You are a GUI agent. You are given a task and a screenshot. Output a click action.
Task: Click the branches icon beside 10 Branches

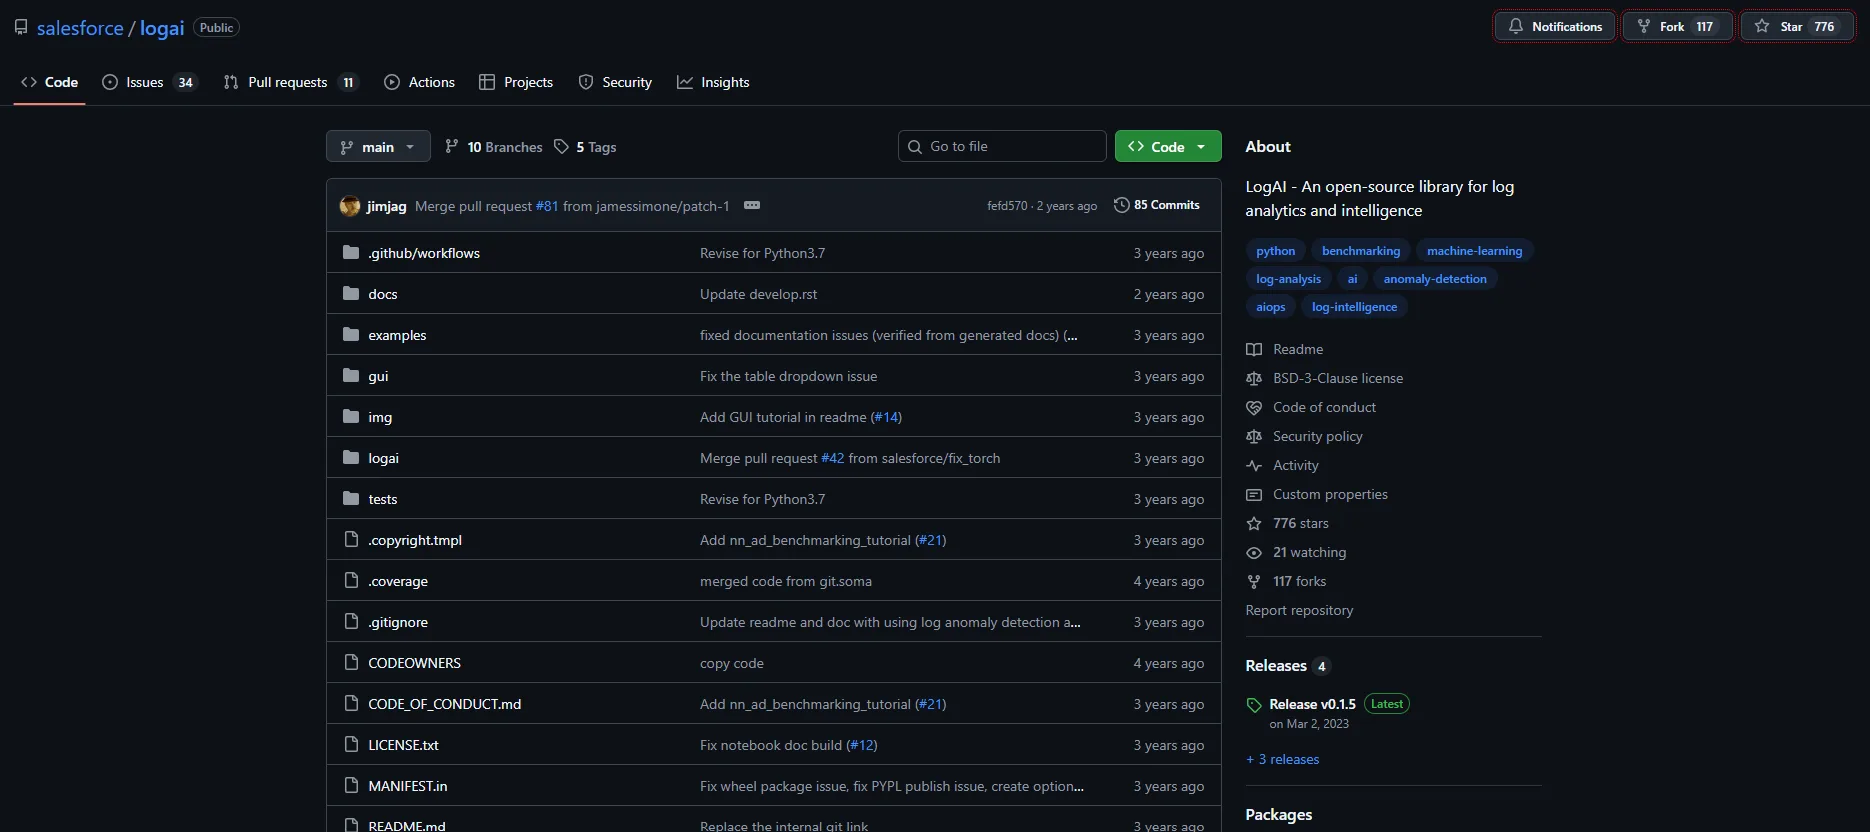pos(452,147)
